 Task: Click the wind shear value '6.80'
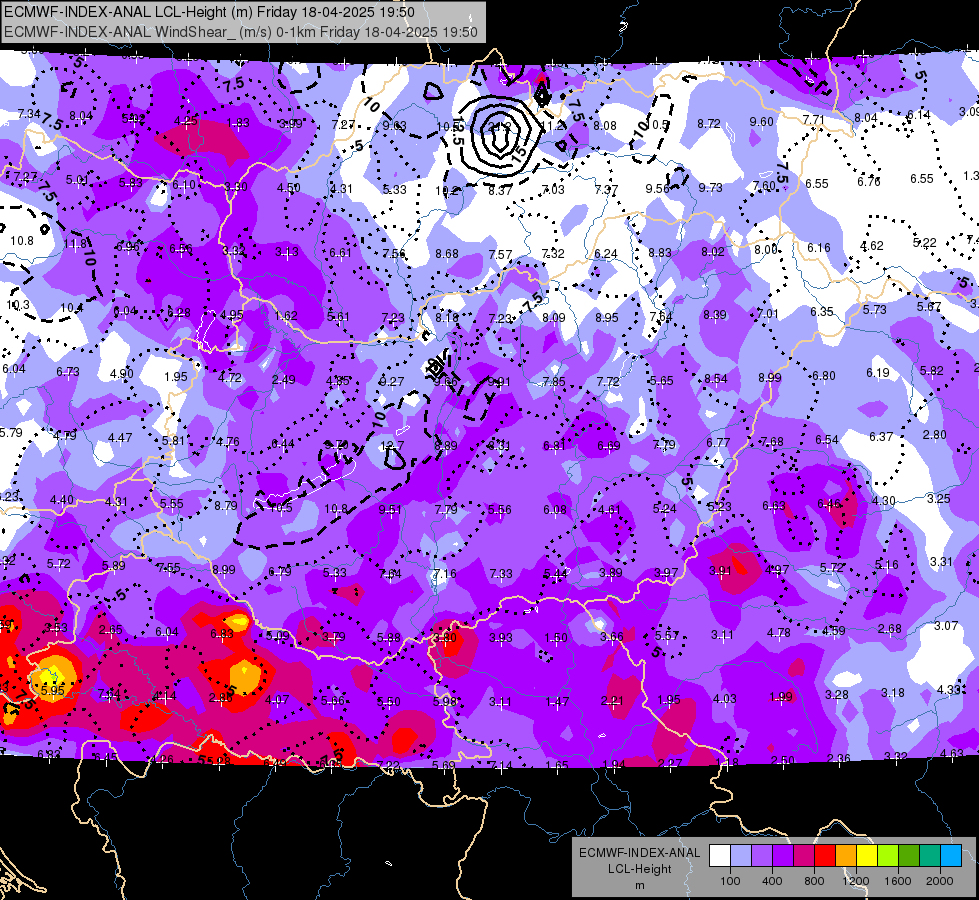click(824, 376)
